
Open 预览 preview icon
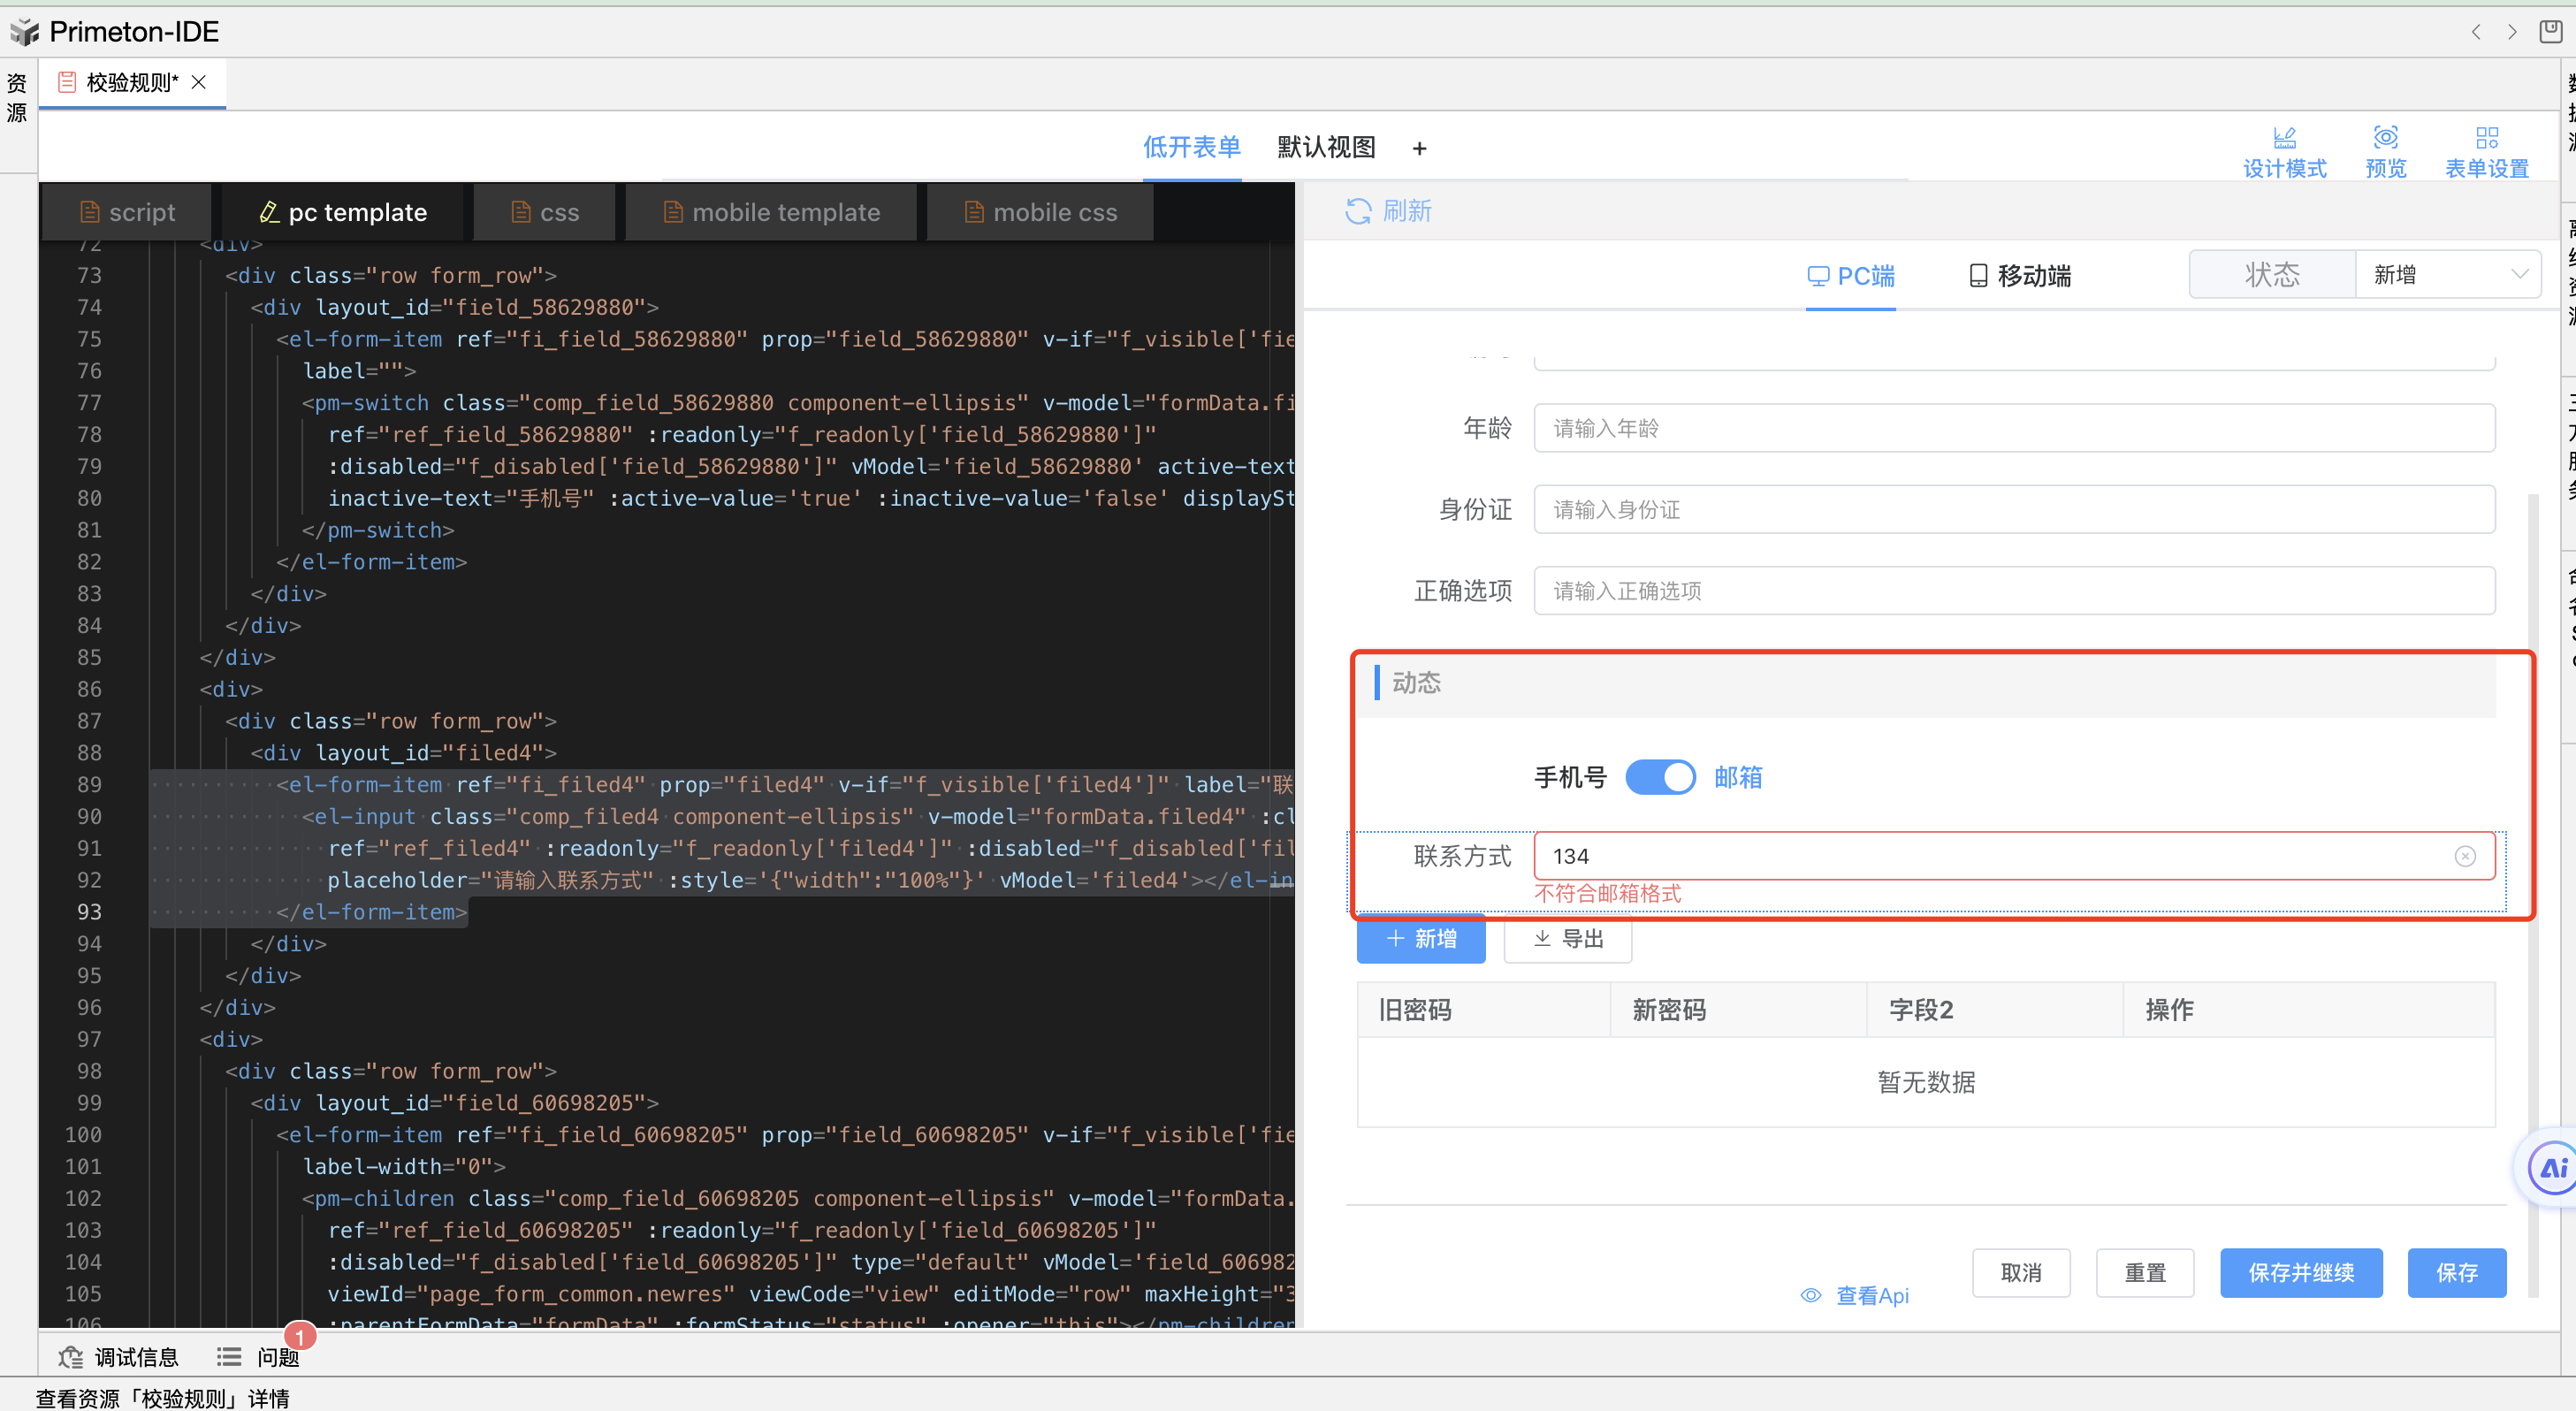[x=2385, y=138]
